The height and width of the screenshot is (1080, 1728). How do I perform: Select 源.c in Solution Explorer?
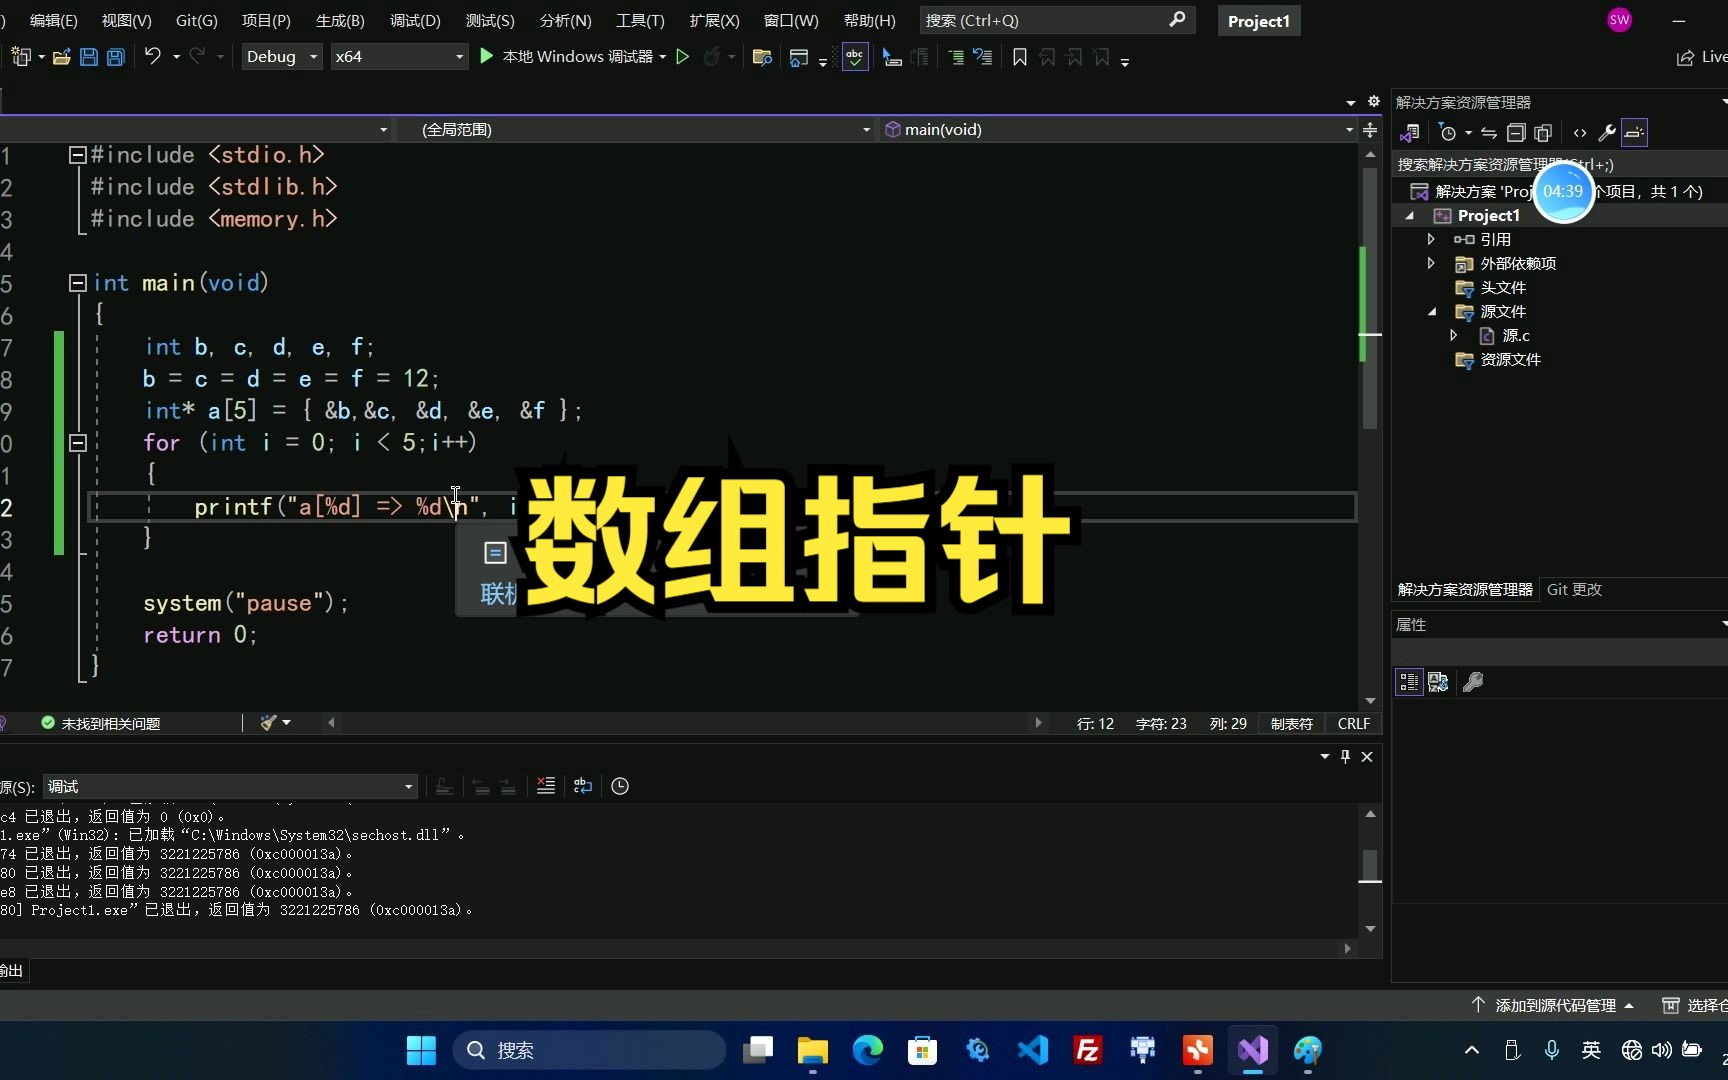click(1515, 336)
